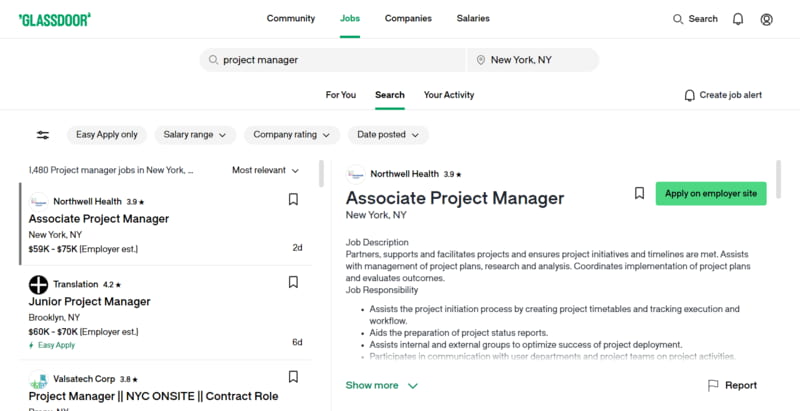Open the Most relevant sort dropdown
This screenshot has height=411, width=800.
coord(265,170)
